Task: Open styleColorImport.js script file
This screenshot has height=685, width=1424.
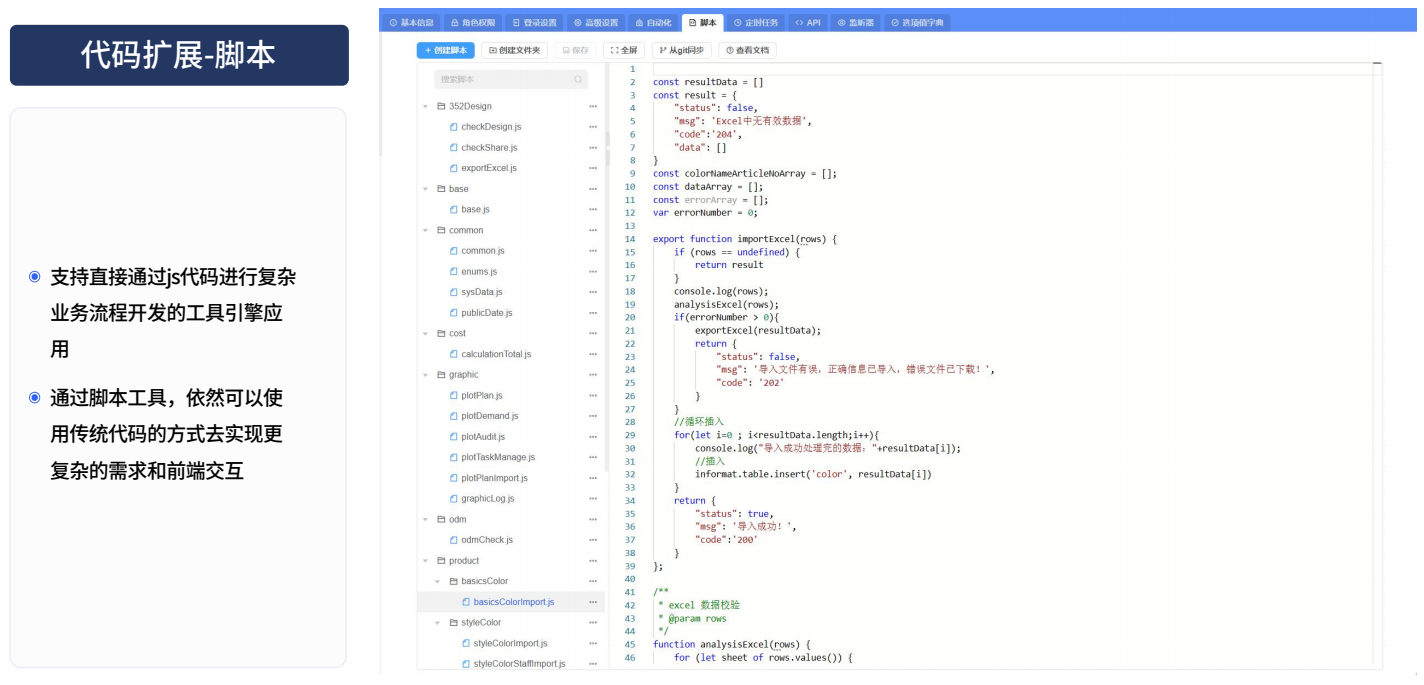Action: (510, 643)
